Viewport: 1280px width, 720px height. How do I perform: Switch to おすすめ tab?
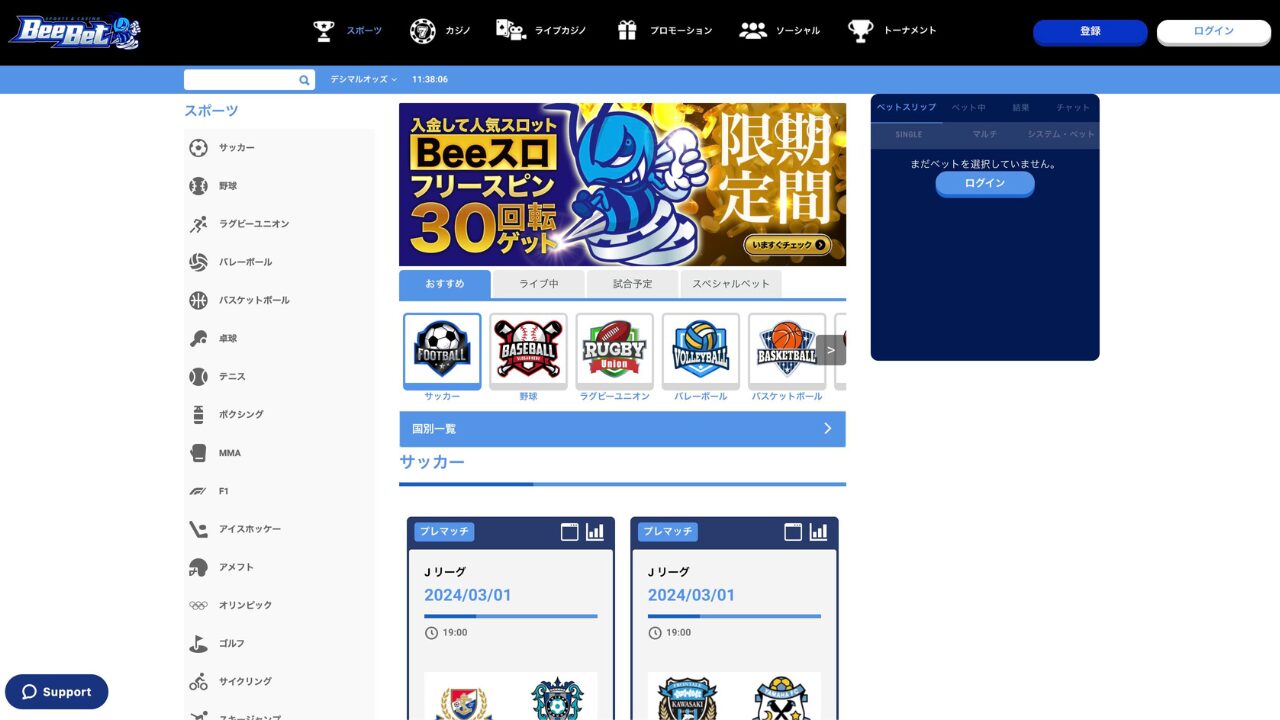445,284
